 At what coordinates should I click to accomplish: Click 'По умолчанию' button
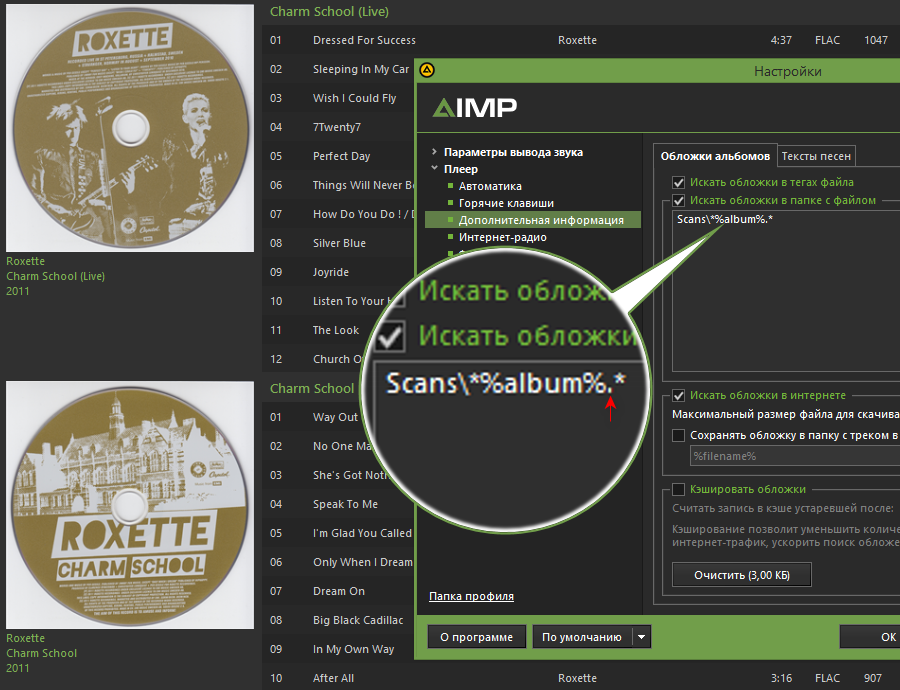581,637
